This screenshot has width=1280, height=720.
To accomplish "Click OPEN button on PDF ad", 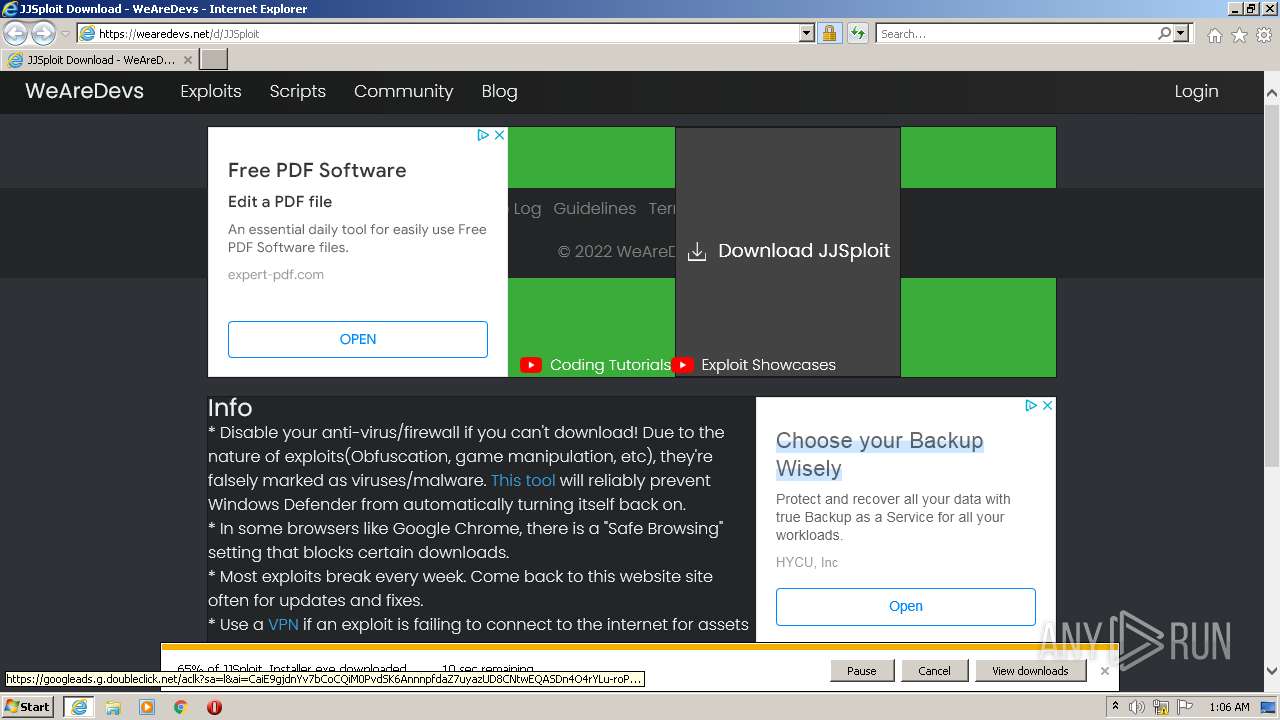I will (358, 339).
